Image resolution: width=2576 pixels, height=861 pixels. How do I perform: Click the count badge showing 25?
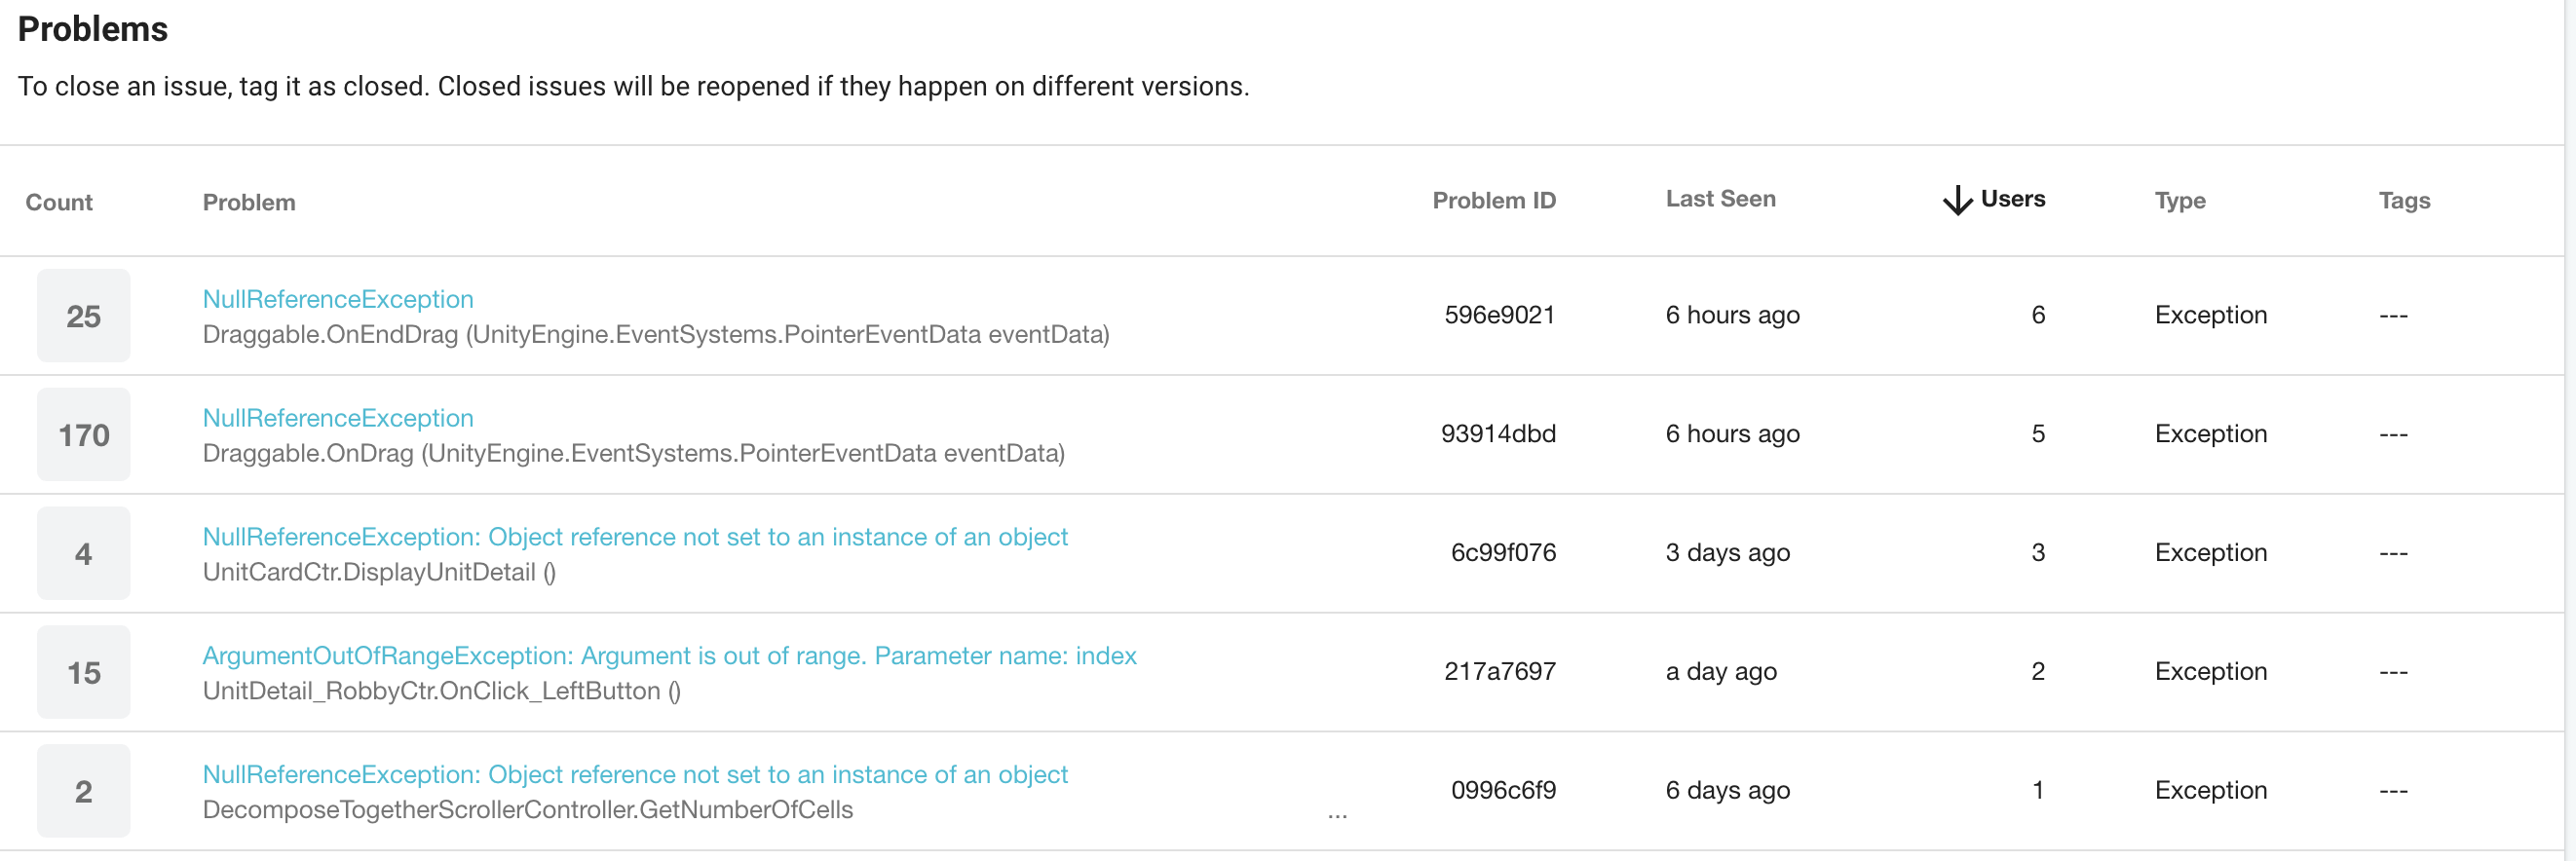[x=84, y=316]
